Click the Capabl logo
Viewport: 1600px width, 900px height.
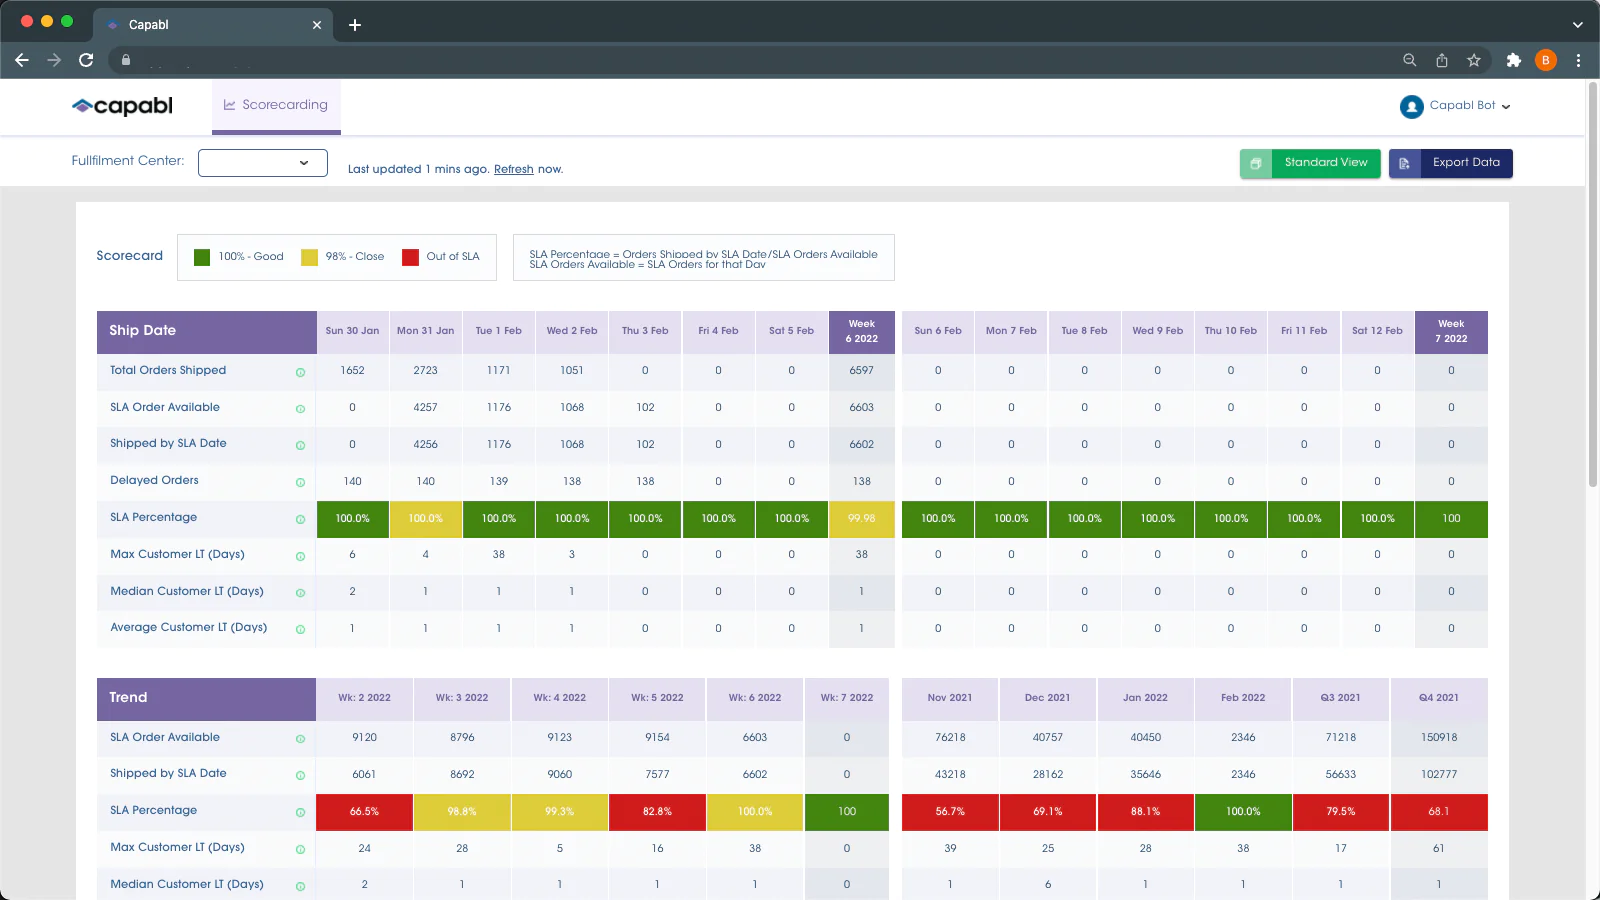pyautogui.click(x=122, y=106)
